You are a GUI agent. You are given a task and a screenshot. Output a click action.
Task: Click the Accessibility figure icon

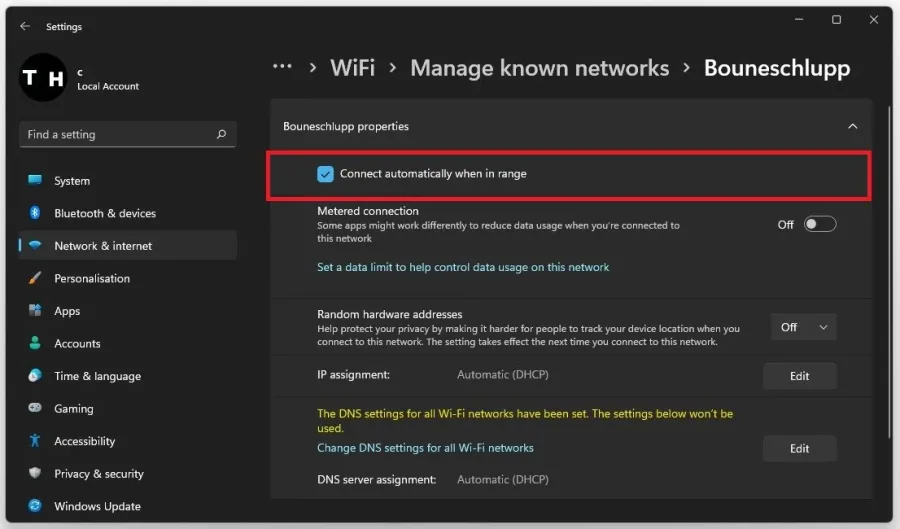pyautogui.click(x=35, y=441)
